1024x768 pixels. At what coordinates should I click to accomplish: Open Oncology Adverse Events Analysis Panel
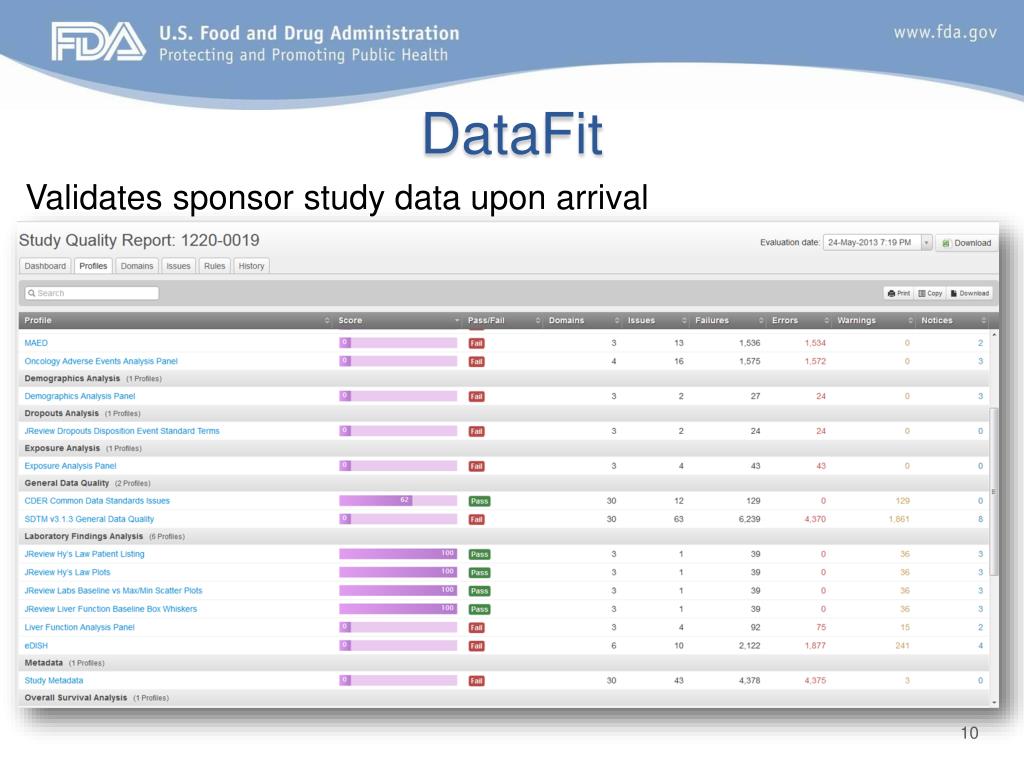pos(101,361)
